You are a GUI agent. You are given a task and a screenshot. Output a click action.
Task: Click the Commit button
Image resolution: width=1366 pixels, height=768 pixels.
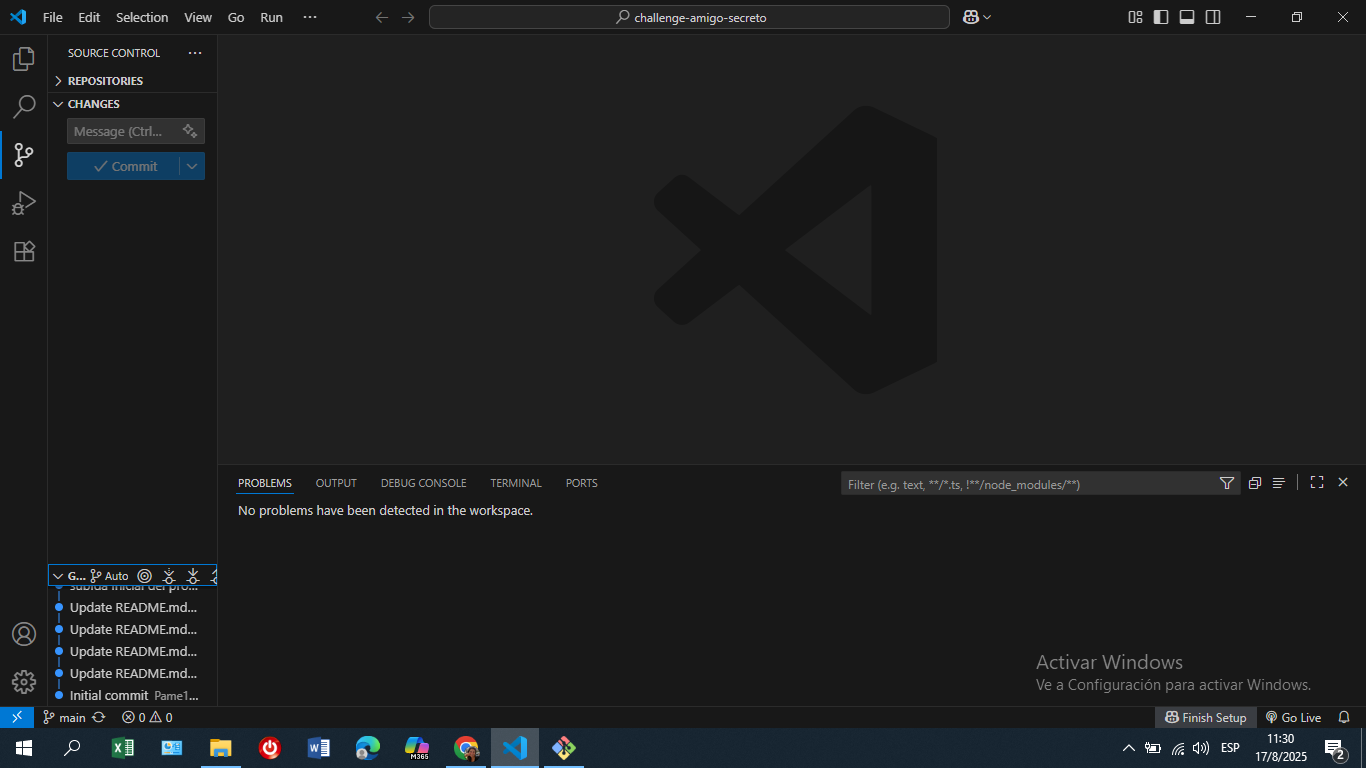(x=124, y=166)
